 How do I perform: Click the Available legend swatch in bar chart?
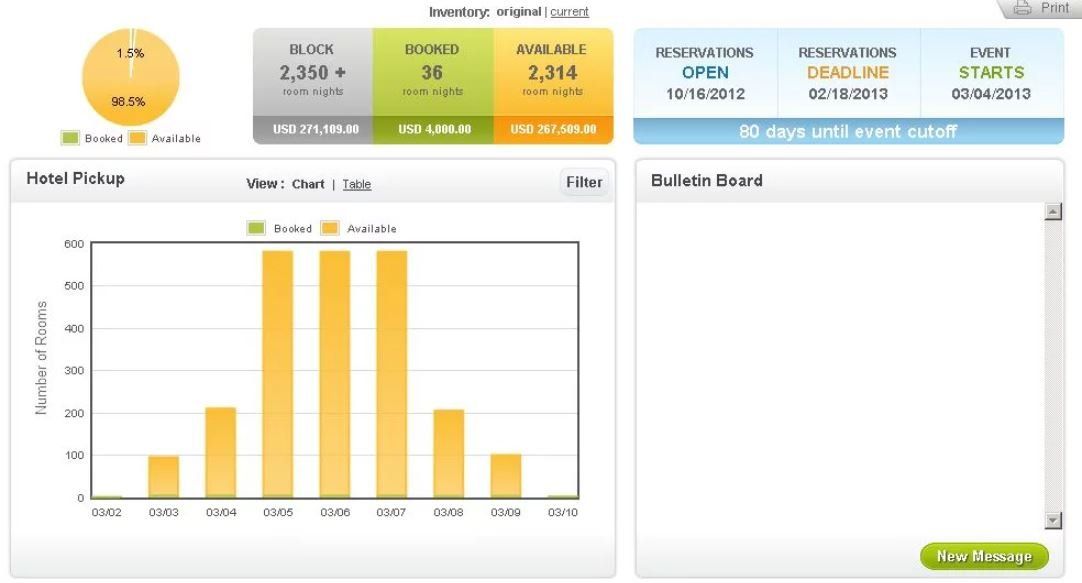[x=330, y=228]
